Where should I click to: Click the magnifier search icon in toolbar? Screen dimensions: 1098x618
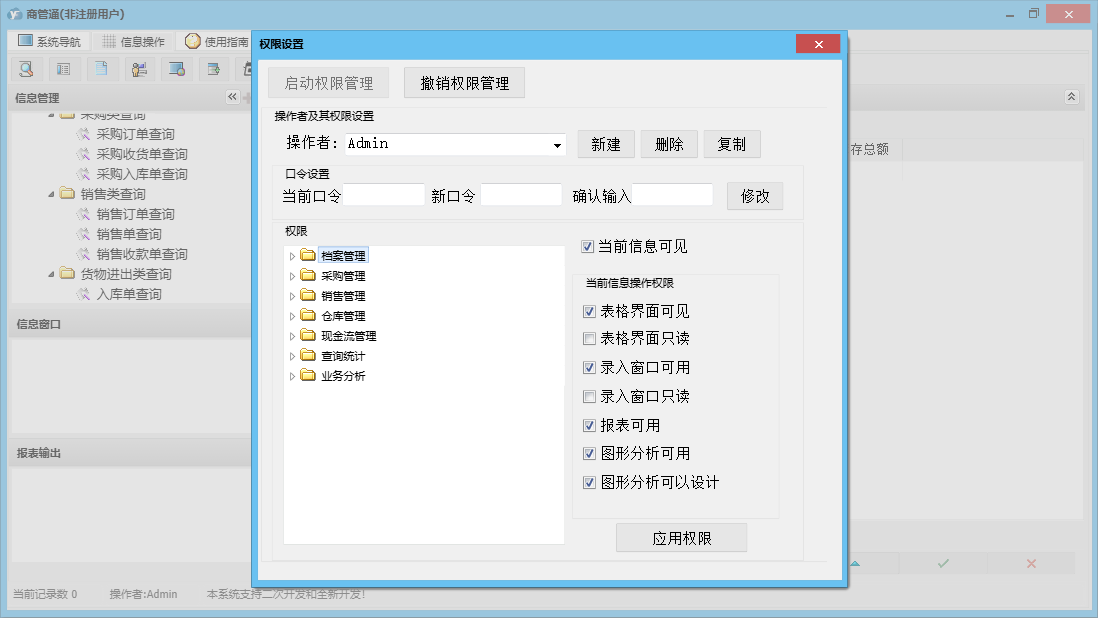tap(27, 69)
